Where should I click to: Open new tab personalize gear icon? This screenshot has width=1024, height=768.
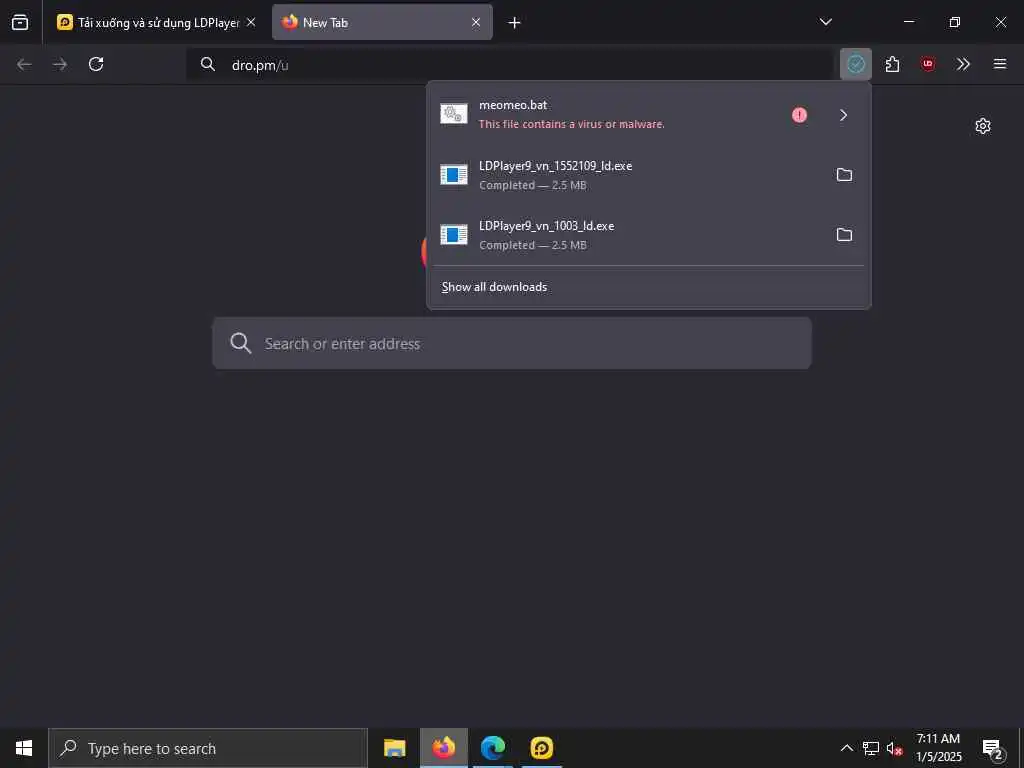point(983,126)
